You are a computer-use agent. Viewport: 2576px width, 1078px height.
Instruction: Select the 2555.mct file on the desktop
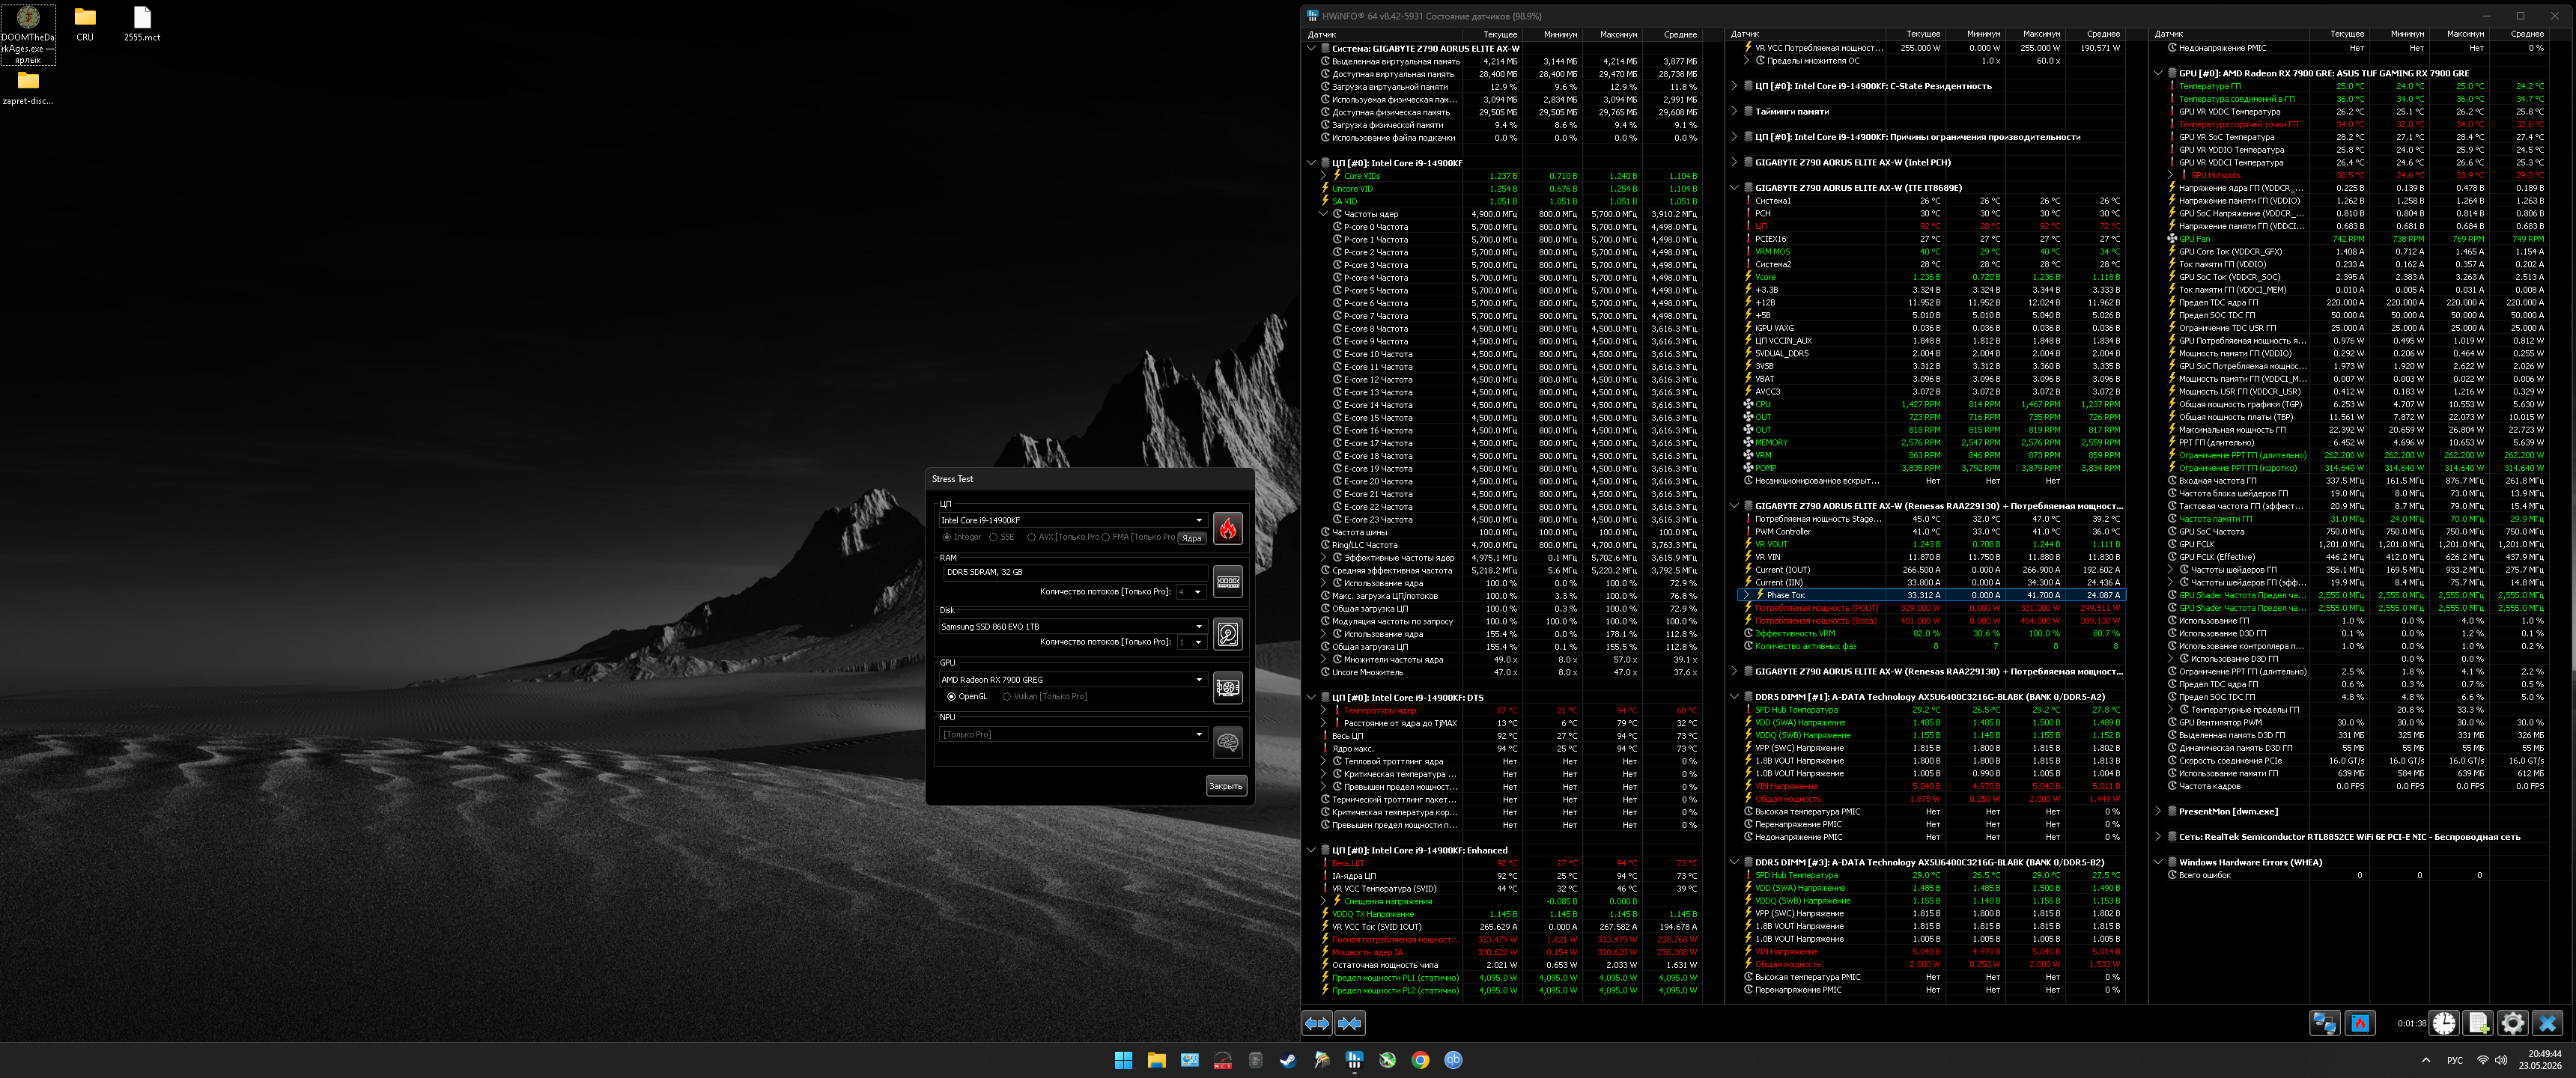point(142,25)
